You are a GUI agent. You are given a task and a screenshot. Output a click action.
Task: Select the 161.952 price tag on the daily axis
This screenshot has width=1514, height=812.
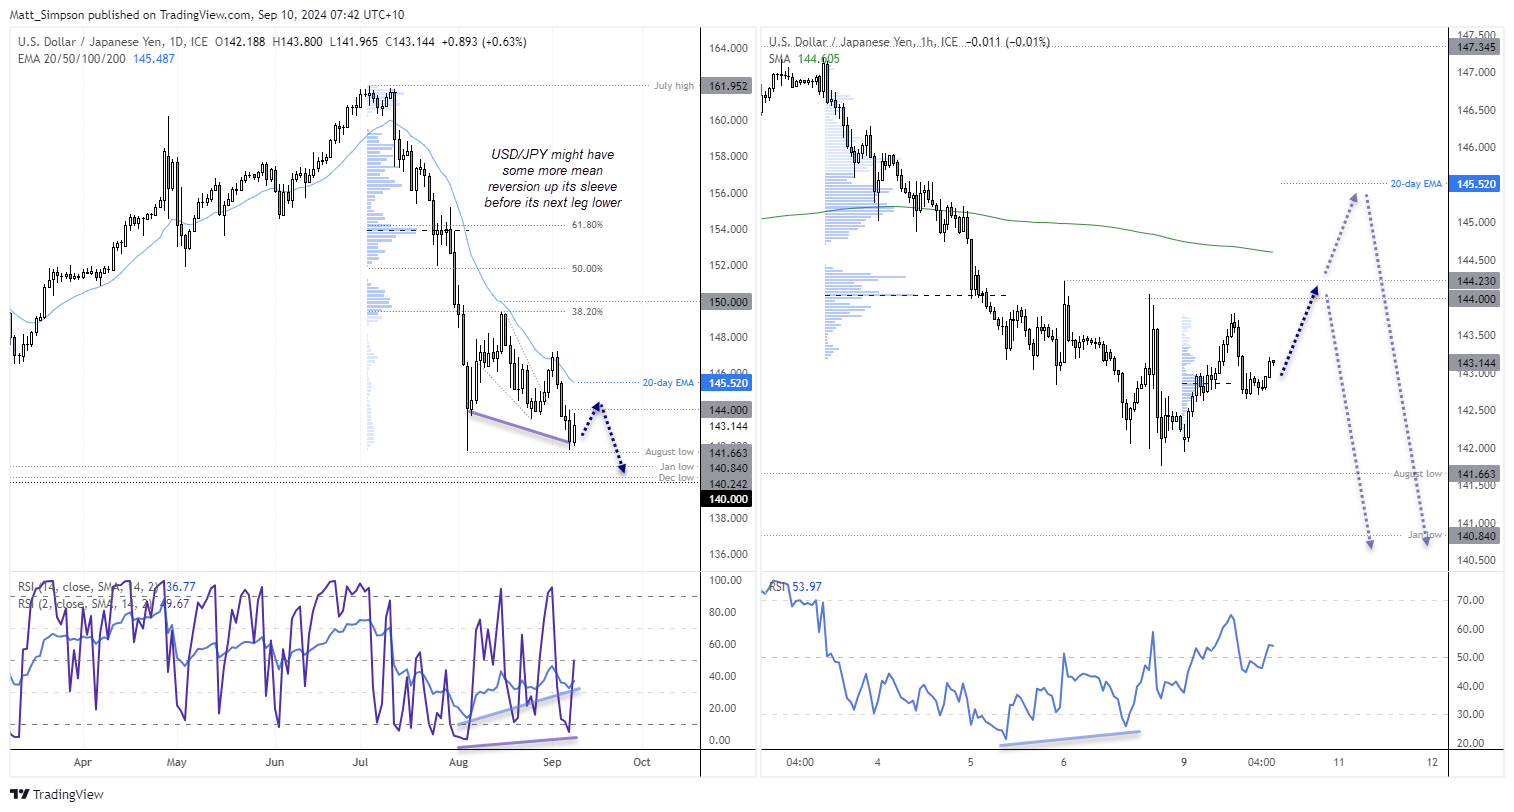coord(728,86)
